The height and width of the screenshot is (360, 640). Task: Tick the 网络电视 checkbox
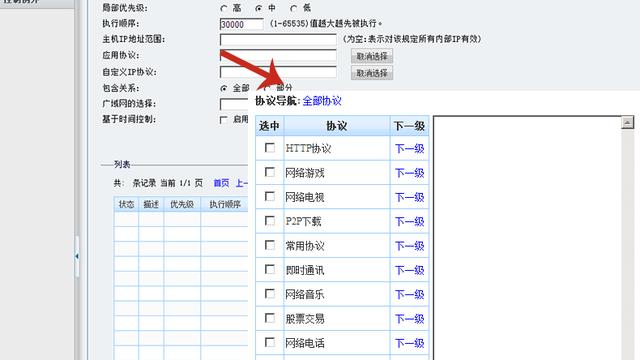pos(269,197)
